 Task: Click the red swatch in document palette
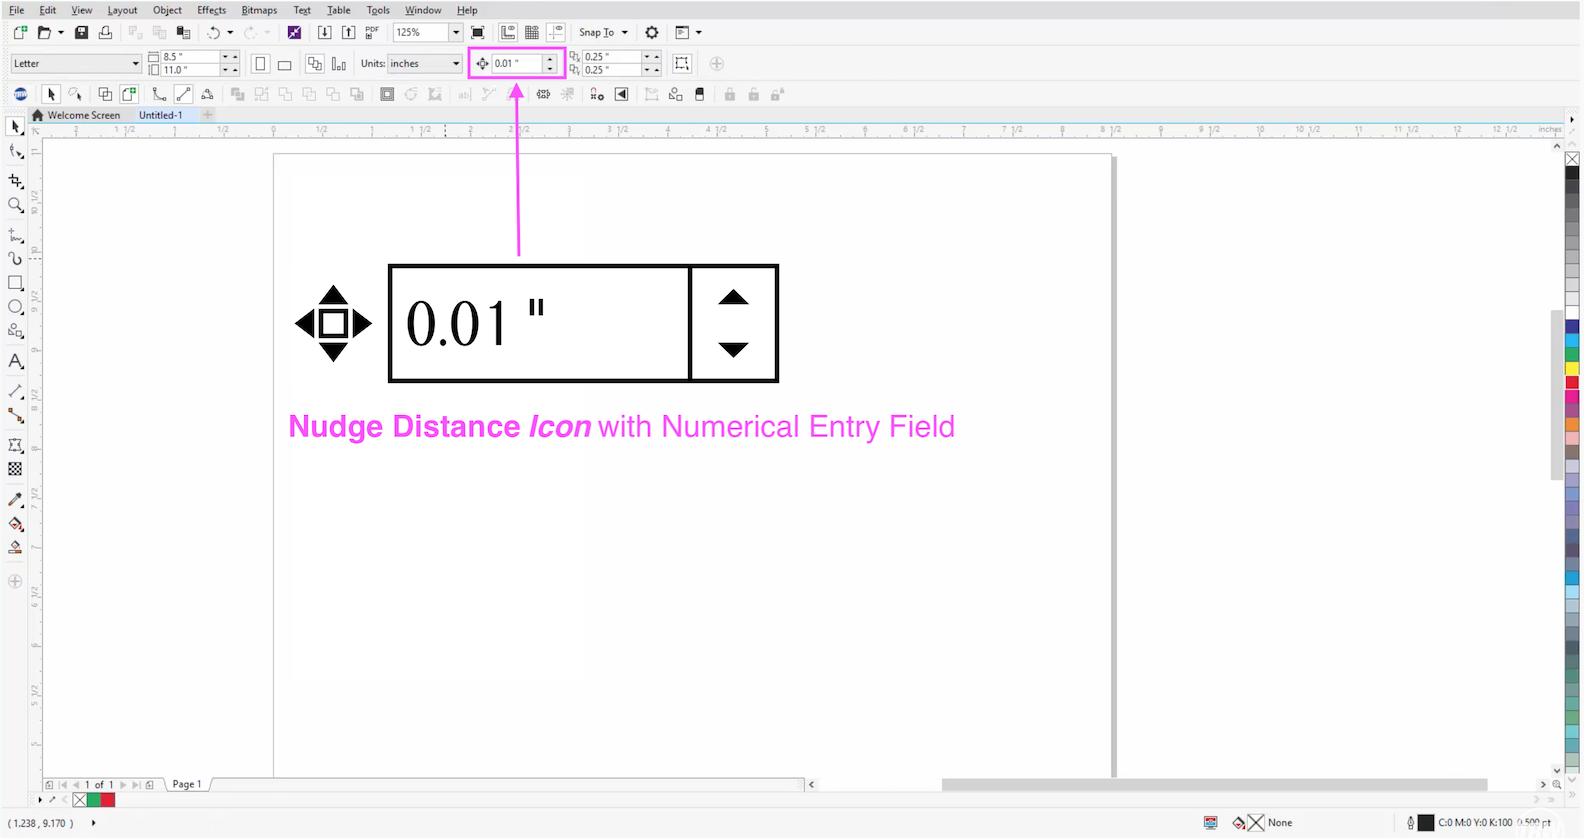[x=108, y=800]
